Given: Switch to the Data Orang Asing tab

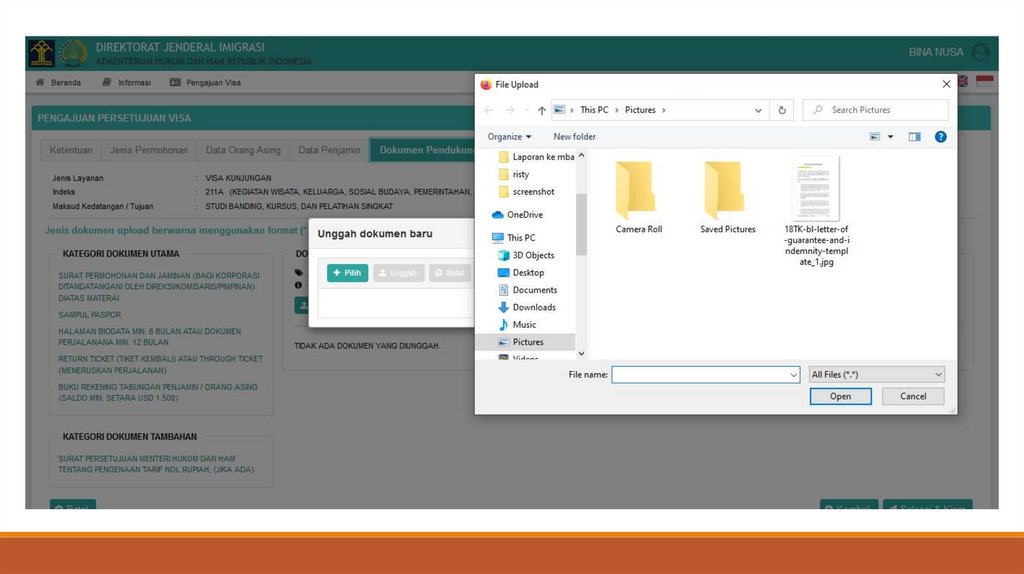Looking at the screenshot, I should (243, 150).
